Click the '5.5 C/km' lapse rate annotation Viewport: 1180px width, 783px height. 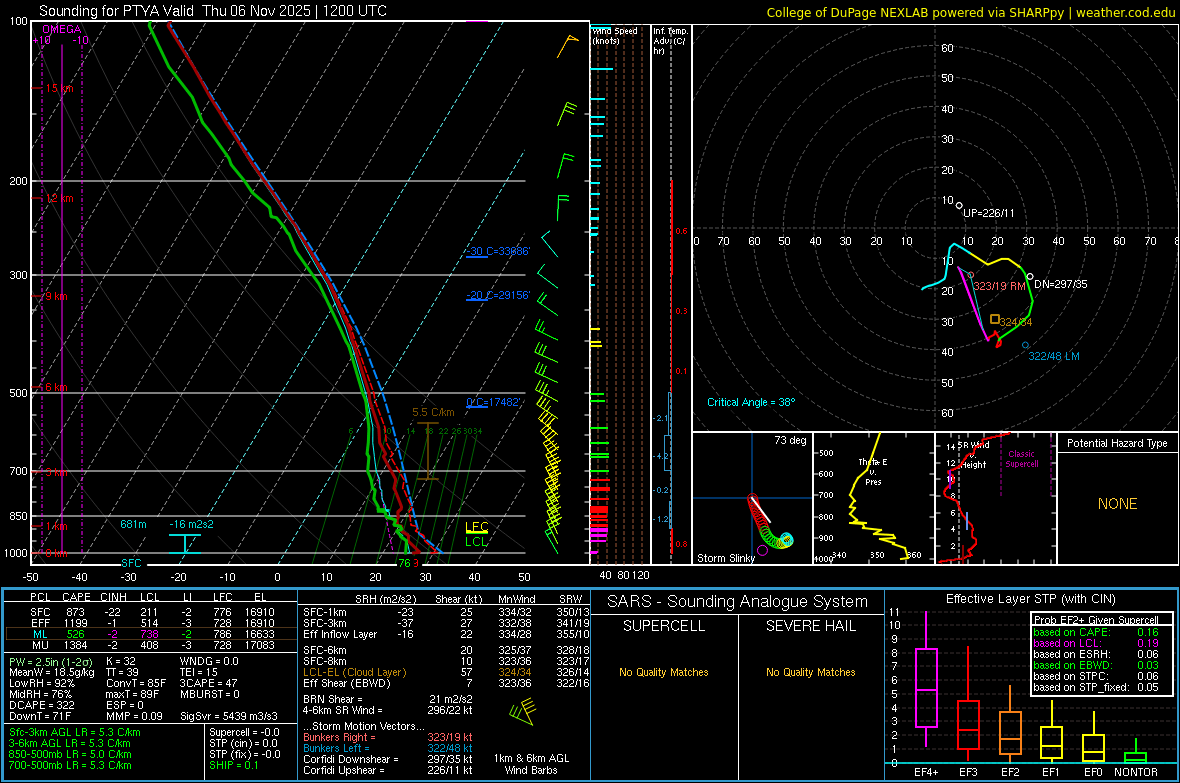click(433, 412)
